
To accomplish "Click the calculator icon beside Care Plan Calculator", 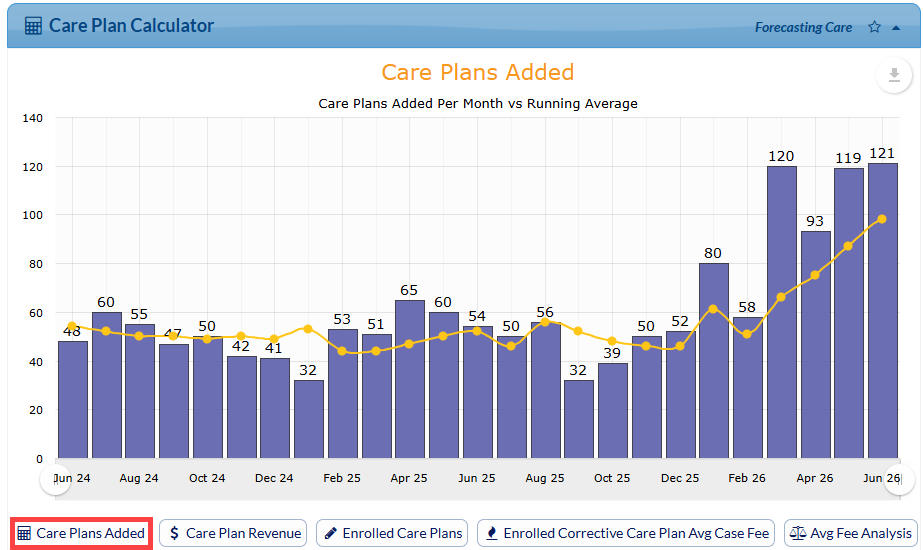I will (x=33, y=26).
